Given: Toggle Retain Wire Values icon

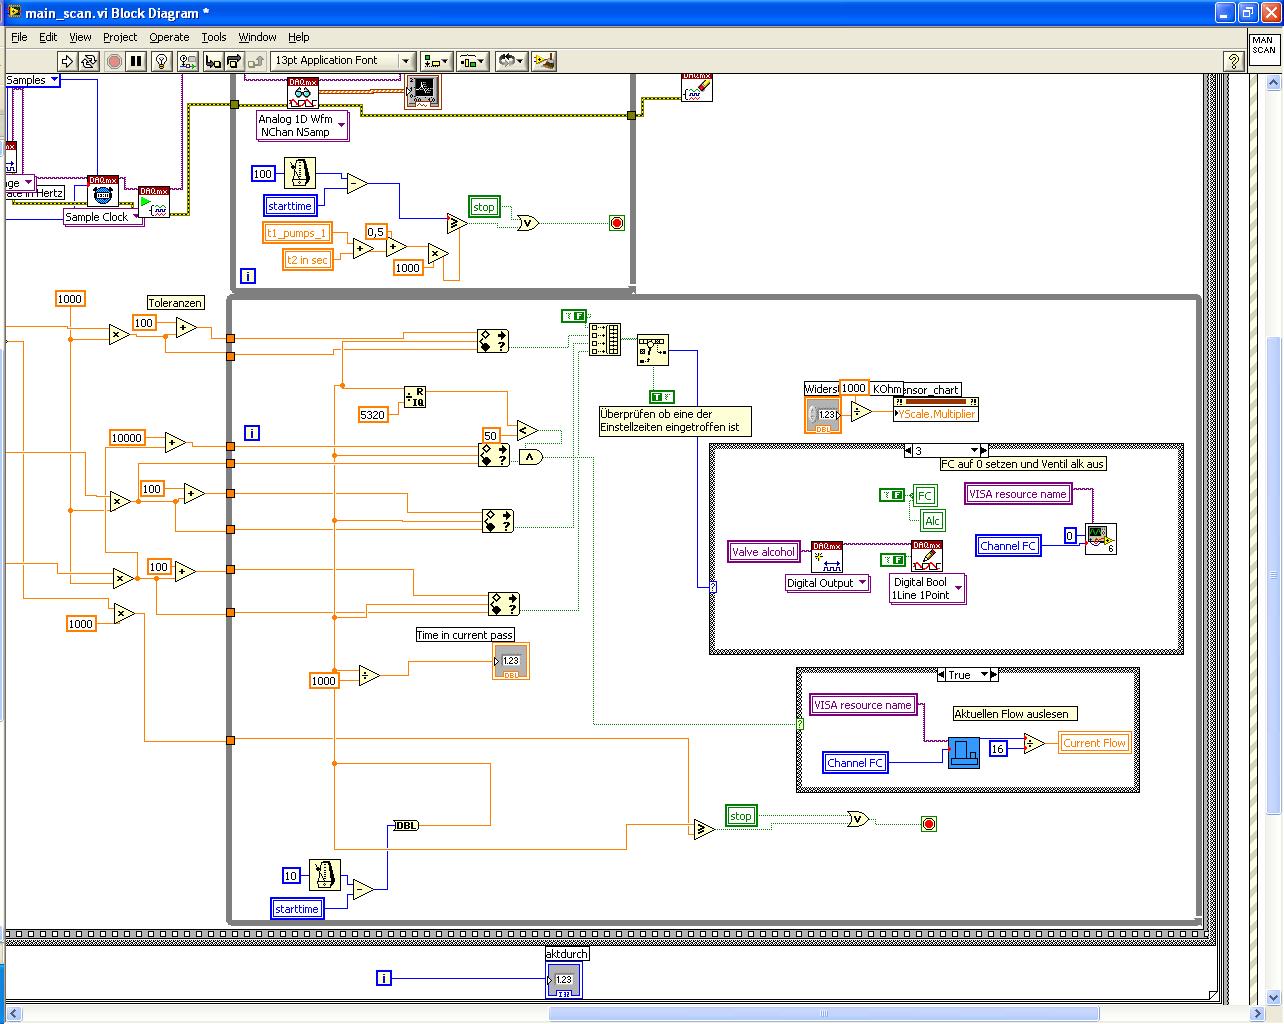Looking at the screenshot, I should coord(187,61).
